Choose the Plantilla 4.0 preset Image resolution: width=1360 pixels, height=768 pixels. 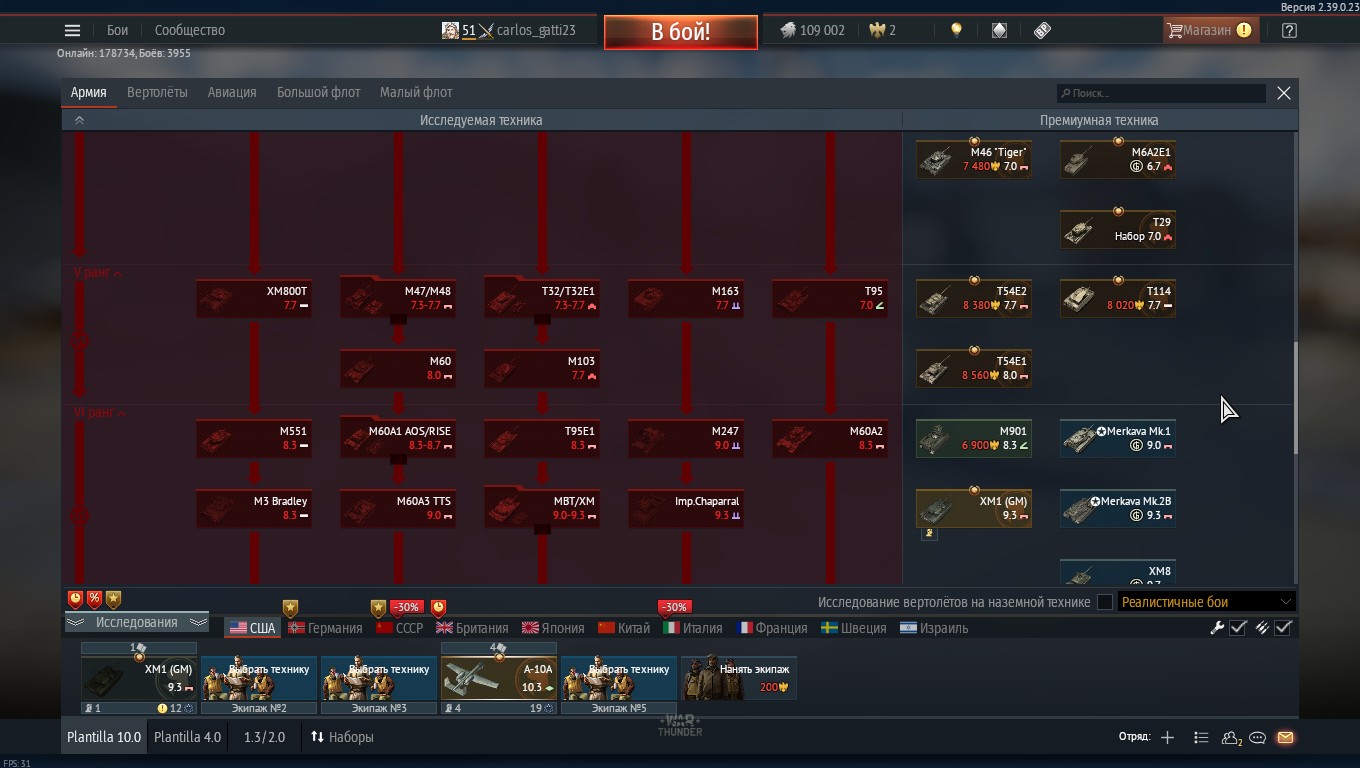click(x=187, y=737)
